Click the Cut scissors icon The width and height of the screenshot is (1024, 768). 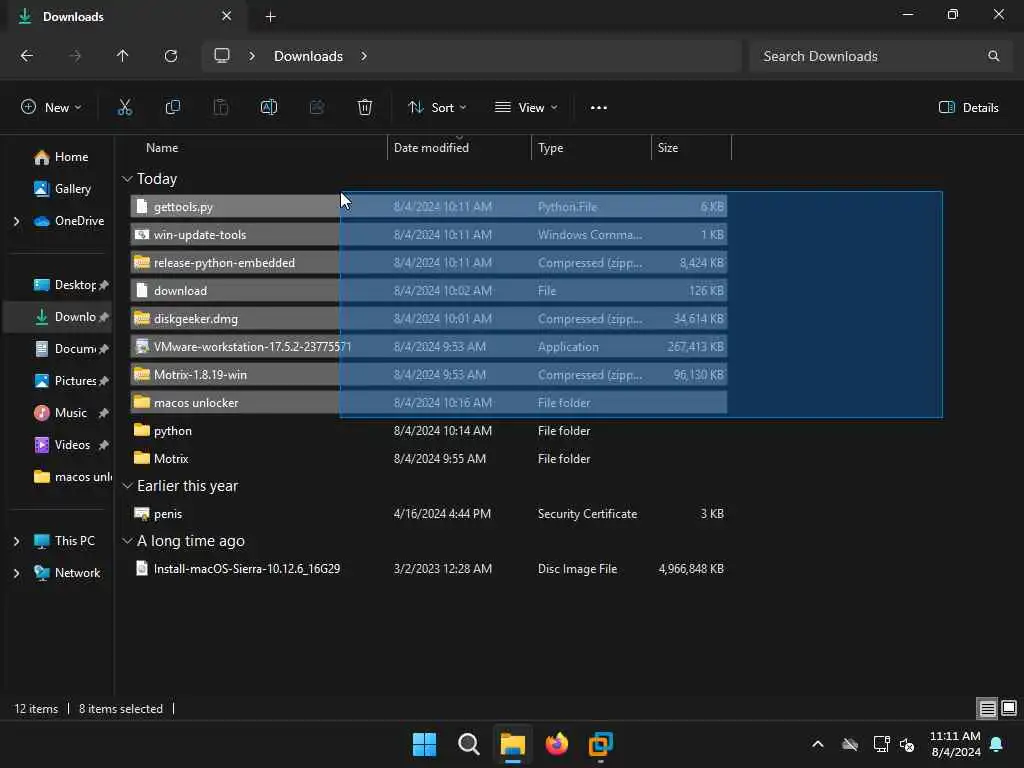coord(125,108)
